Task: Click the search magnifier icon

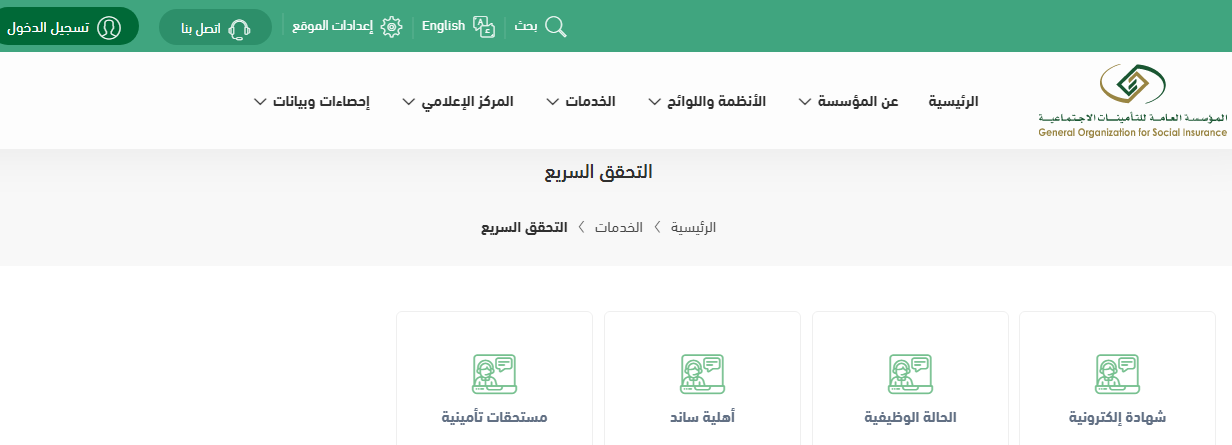Action: tap(556, 27)
